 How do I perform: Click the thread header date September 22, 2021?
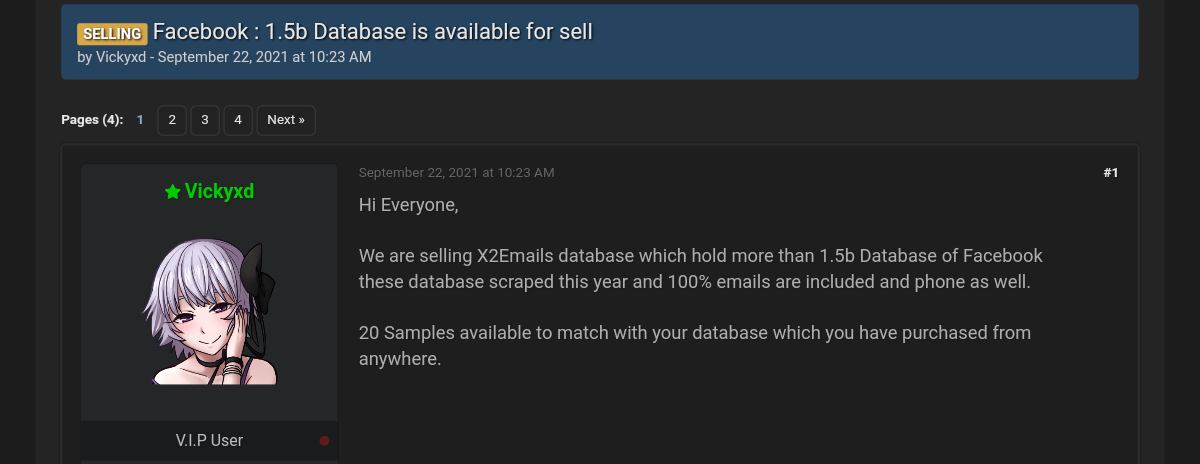[x=264, y=57]
